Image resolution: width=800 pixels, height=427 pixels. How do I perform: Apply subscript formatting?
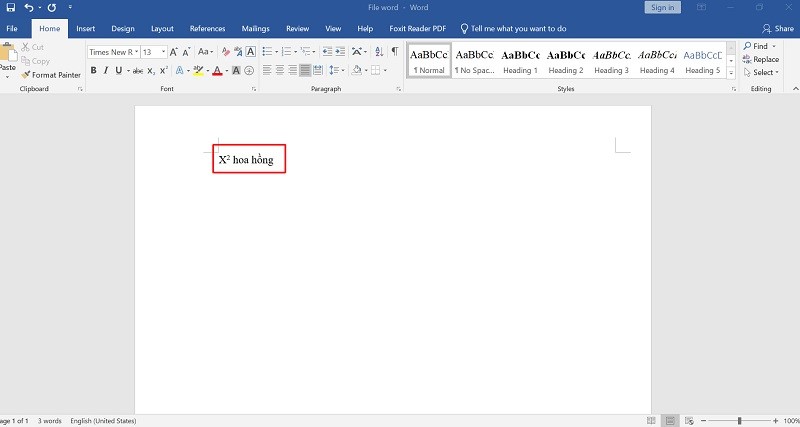click(151, 71)
